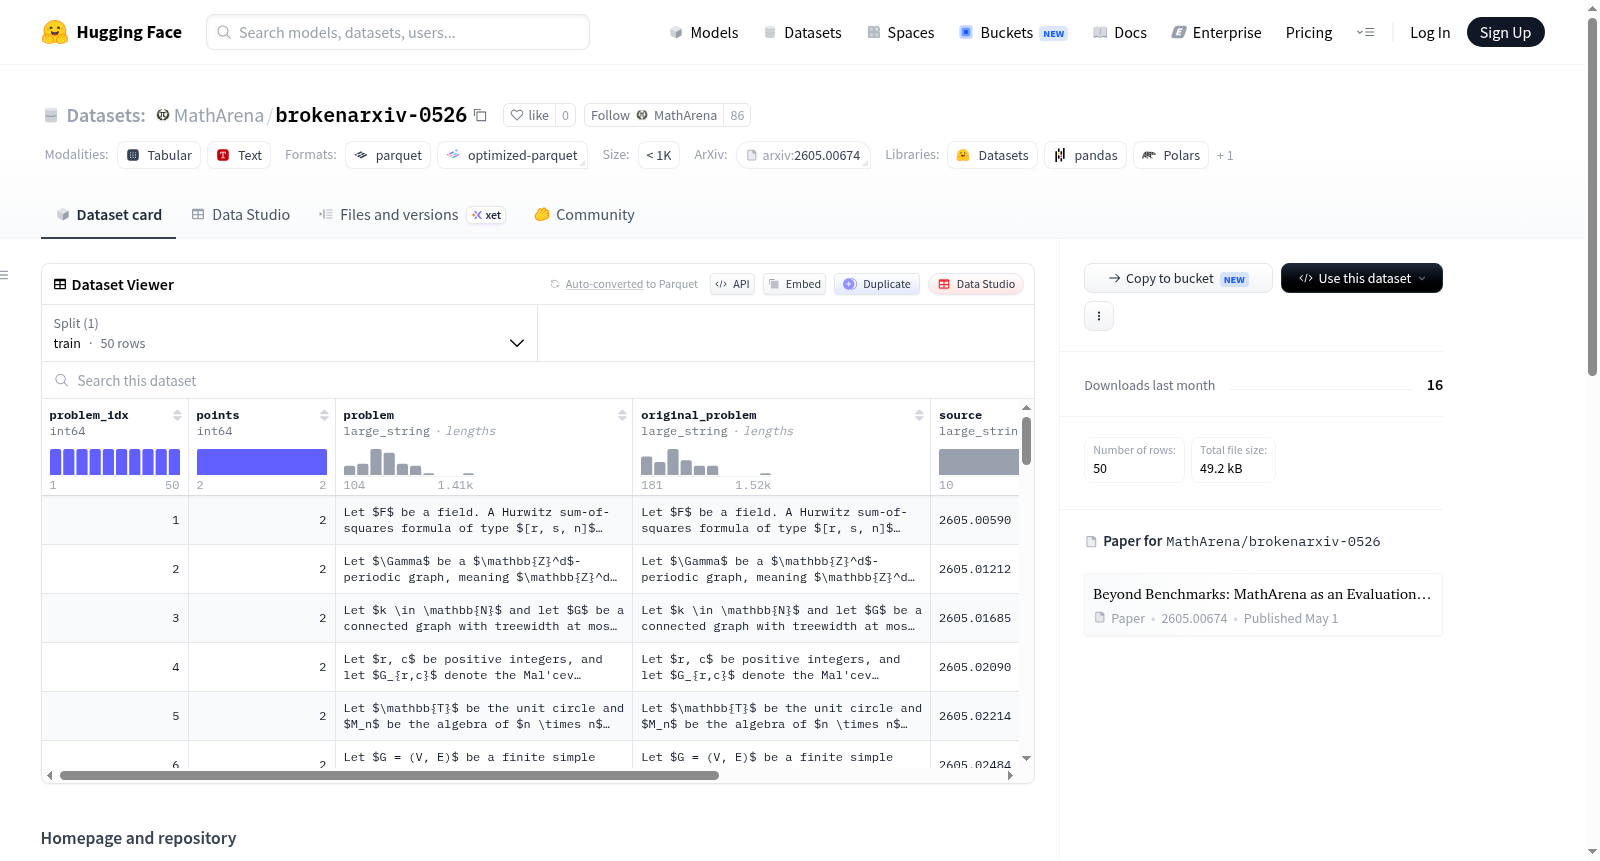The image size is (1600, 861).
Task: Sort the points column
Action: coord(324,415)
